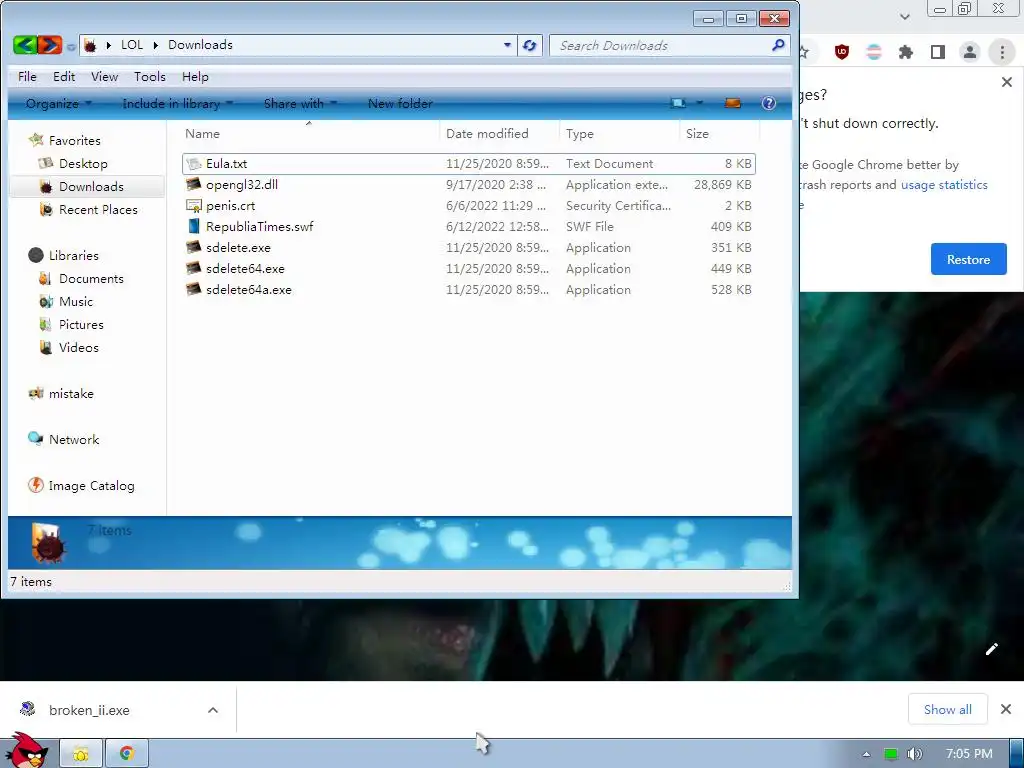Open the view options dropdown arrow

699,103
